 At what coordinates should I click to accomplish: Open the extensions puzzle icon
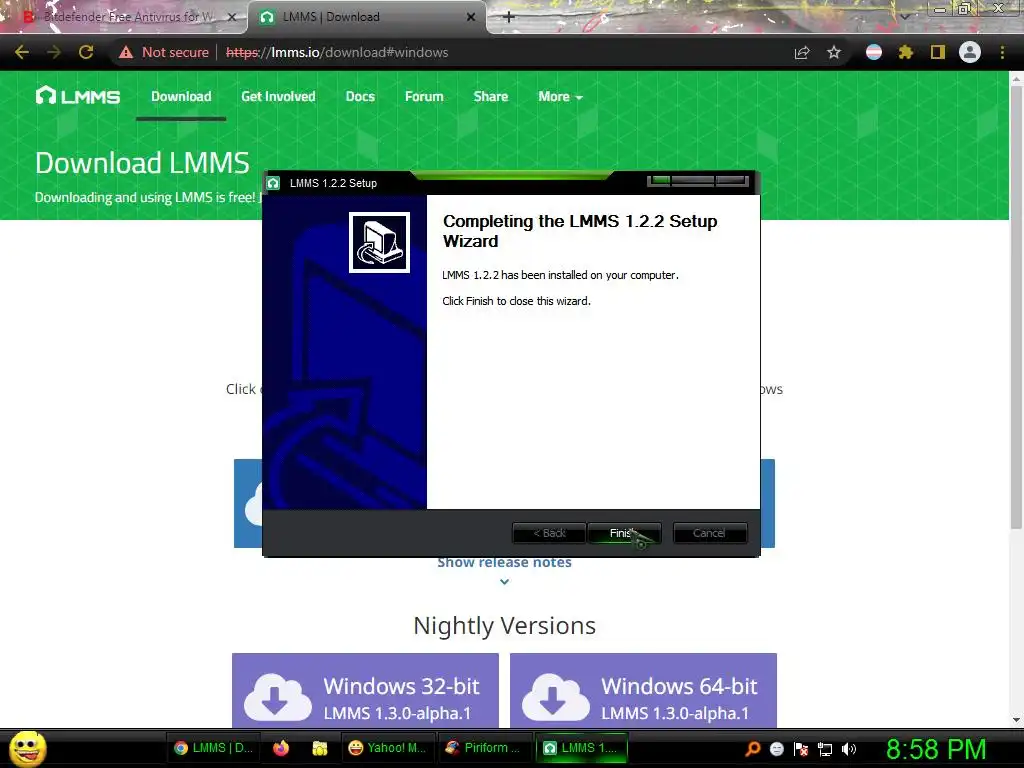(x=905, y=52)
